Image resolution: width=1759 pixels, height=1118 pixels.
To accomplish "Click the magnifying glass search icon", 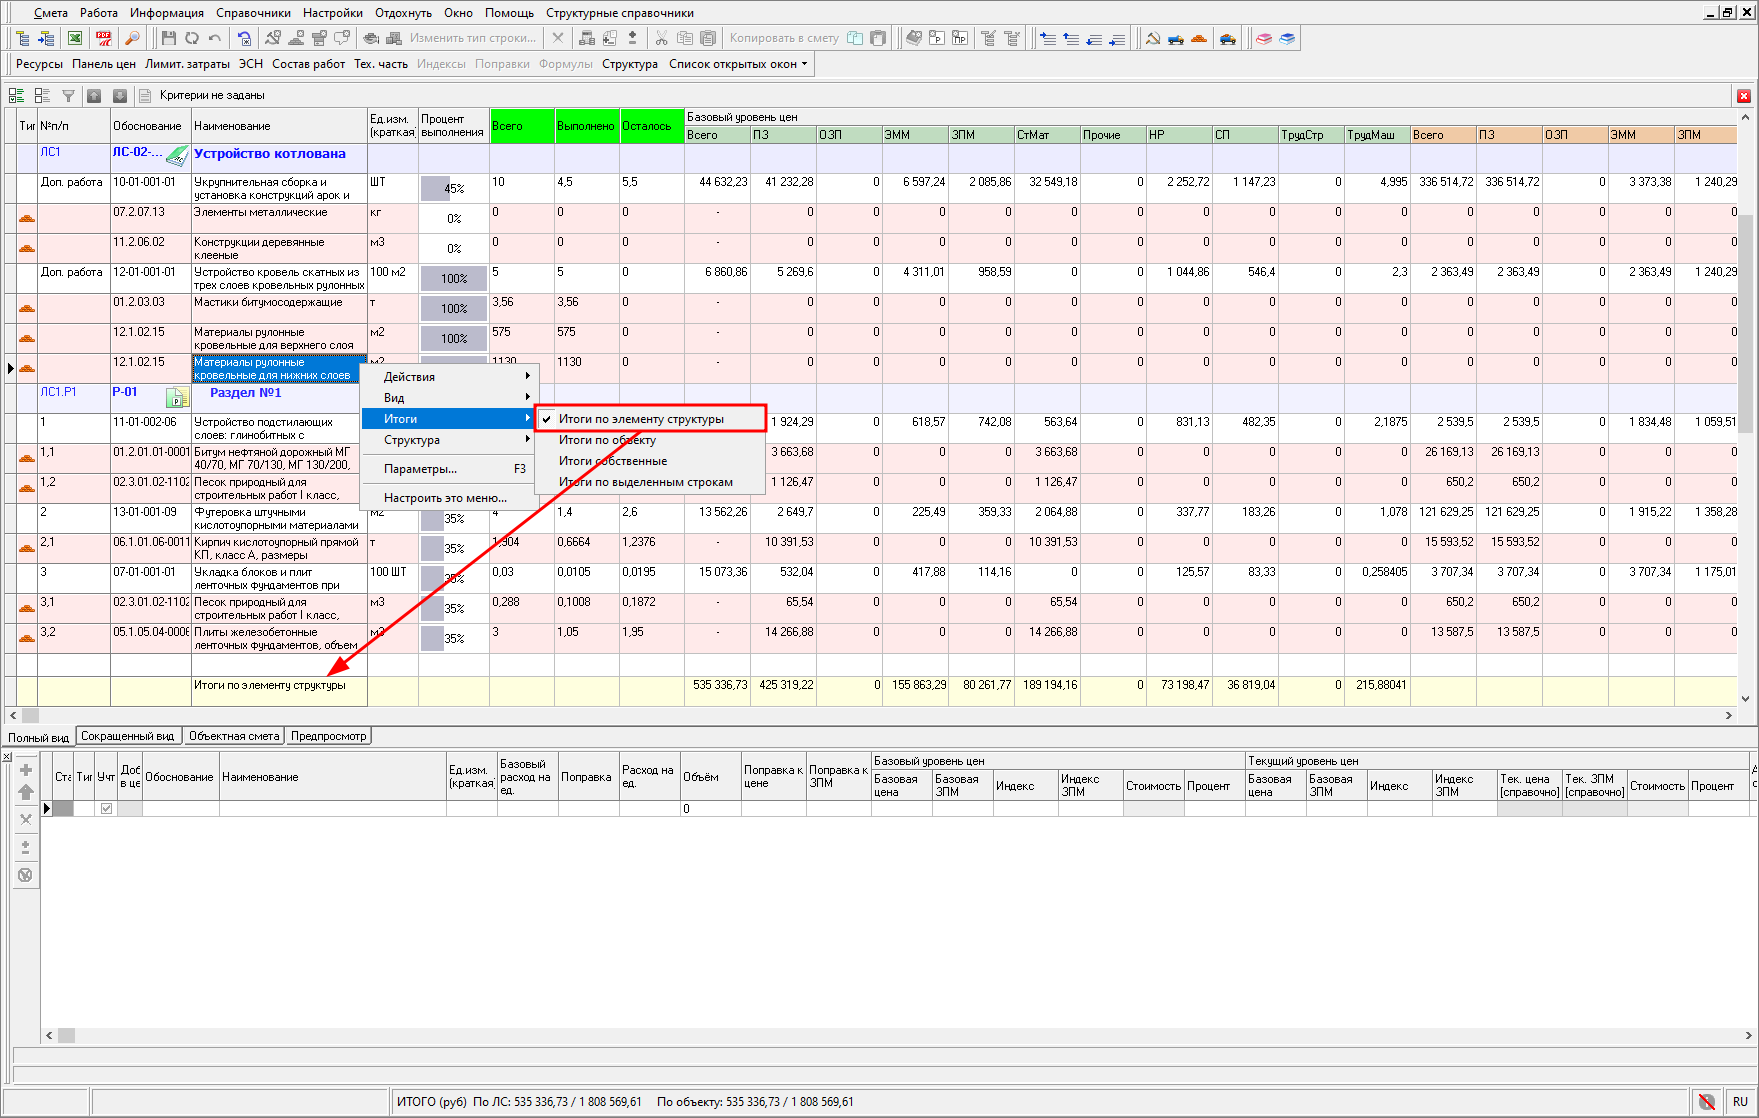I will pos(132,39).
